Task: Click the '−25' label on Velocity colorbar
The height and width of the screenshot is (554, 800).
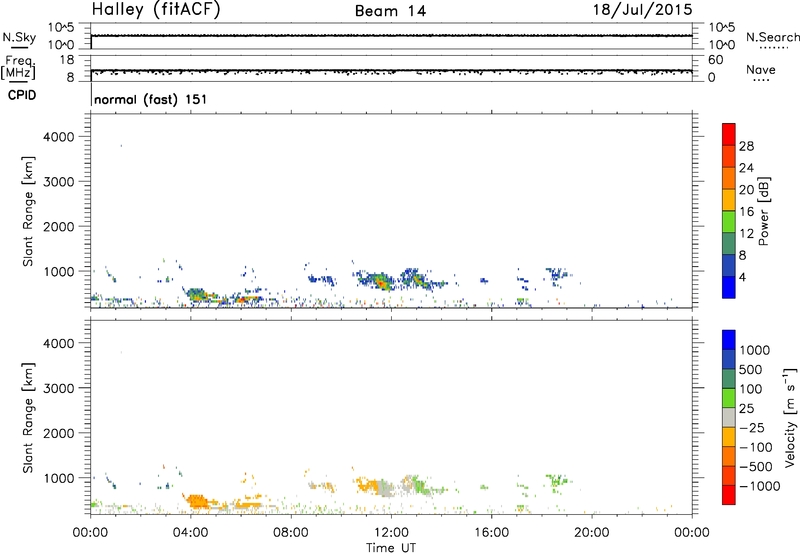Action: (752, 427)
